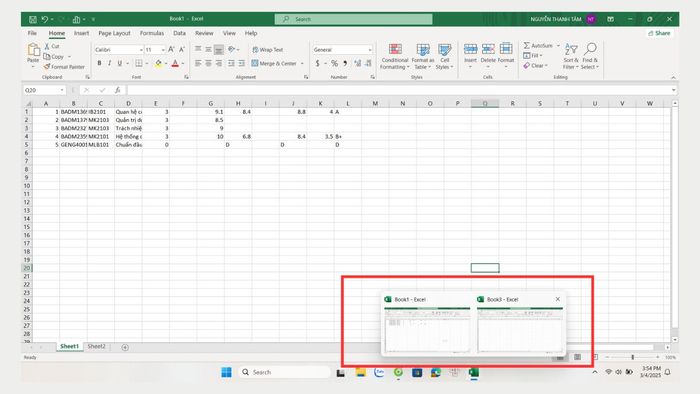The height and width of the screenshot is (394, 700).
Task: Open Cell Styles gallery
Action: click(x=445, y=56)
